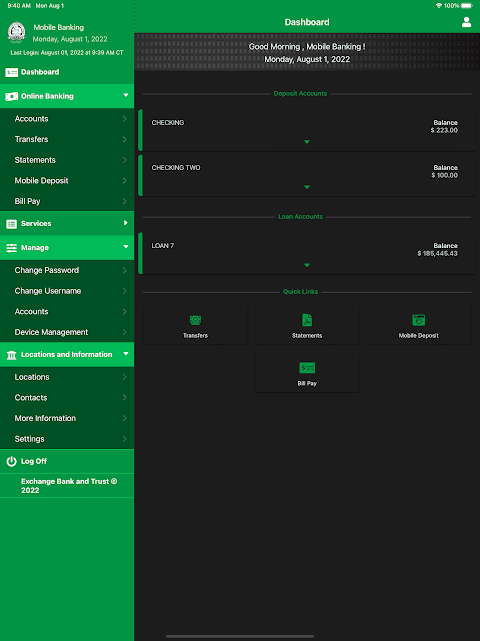Select the CHECKING TWO account name
480x641 pixels.
pyautogui.click(x=176, y=168)
